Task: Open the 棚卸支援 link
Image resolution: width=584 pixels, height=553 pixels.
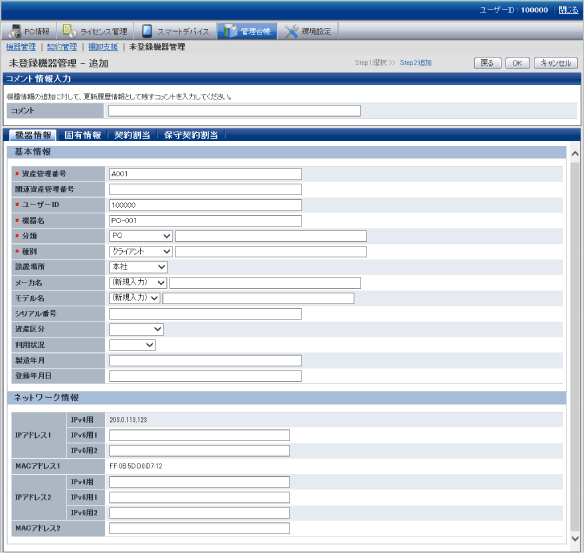Action: 103,47
